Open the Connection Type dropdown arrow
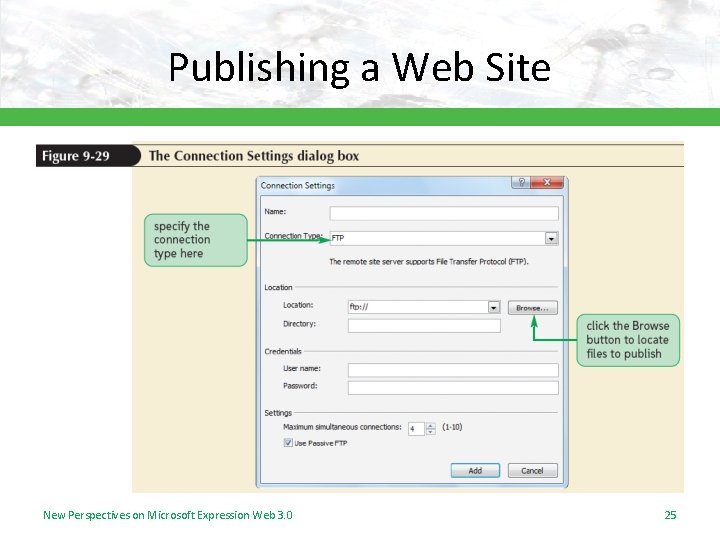Image resolution: width=720 pixels, height=540 pixels. (551, 238)
